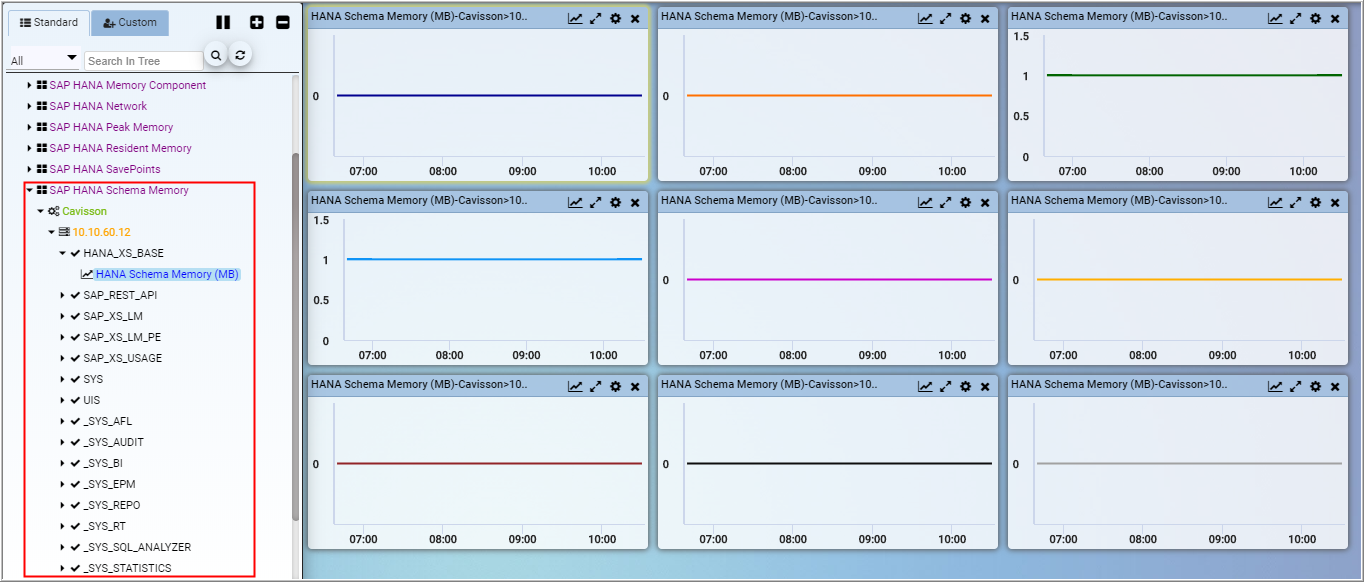
Task: Open chart type icon on light blue line panel
Action: tap(575, 203)
